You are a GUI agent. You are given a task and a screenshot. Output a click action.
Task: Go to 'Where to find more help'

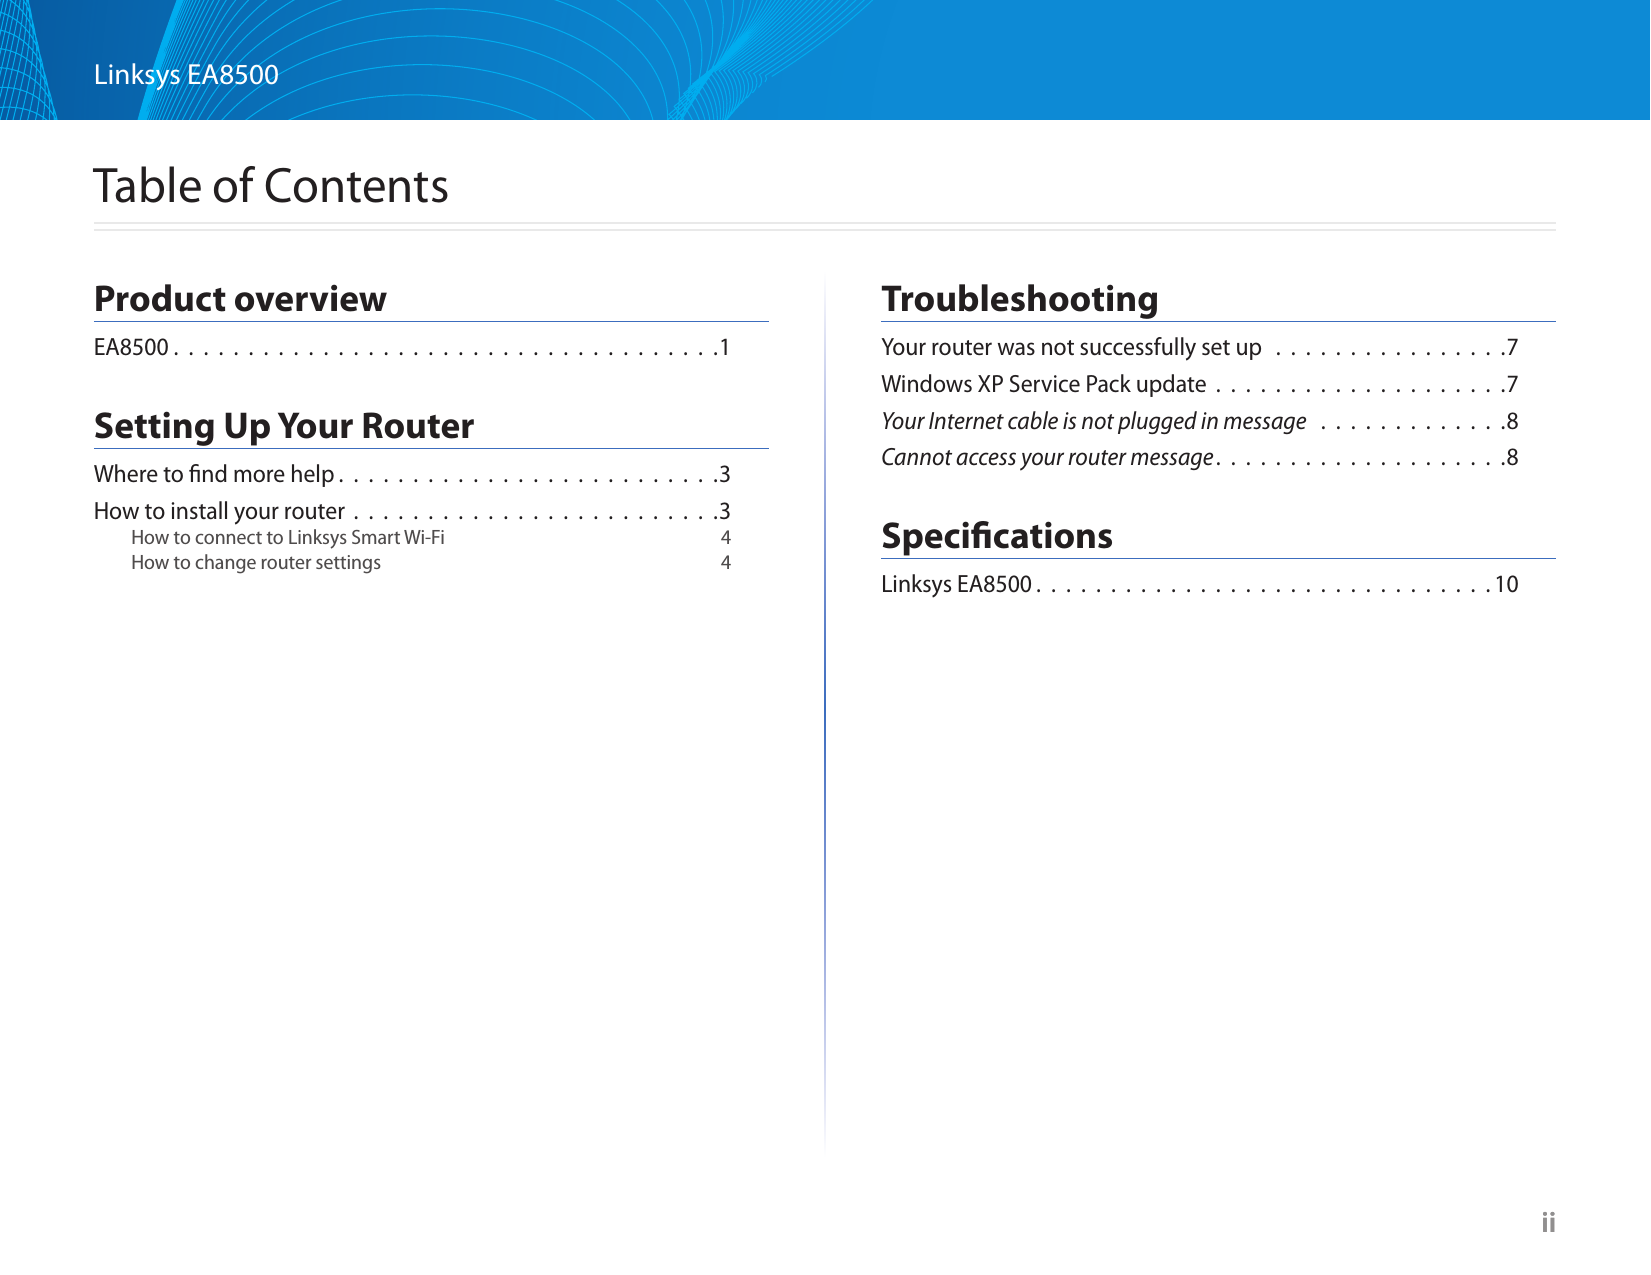(x=412, y=474)
